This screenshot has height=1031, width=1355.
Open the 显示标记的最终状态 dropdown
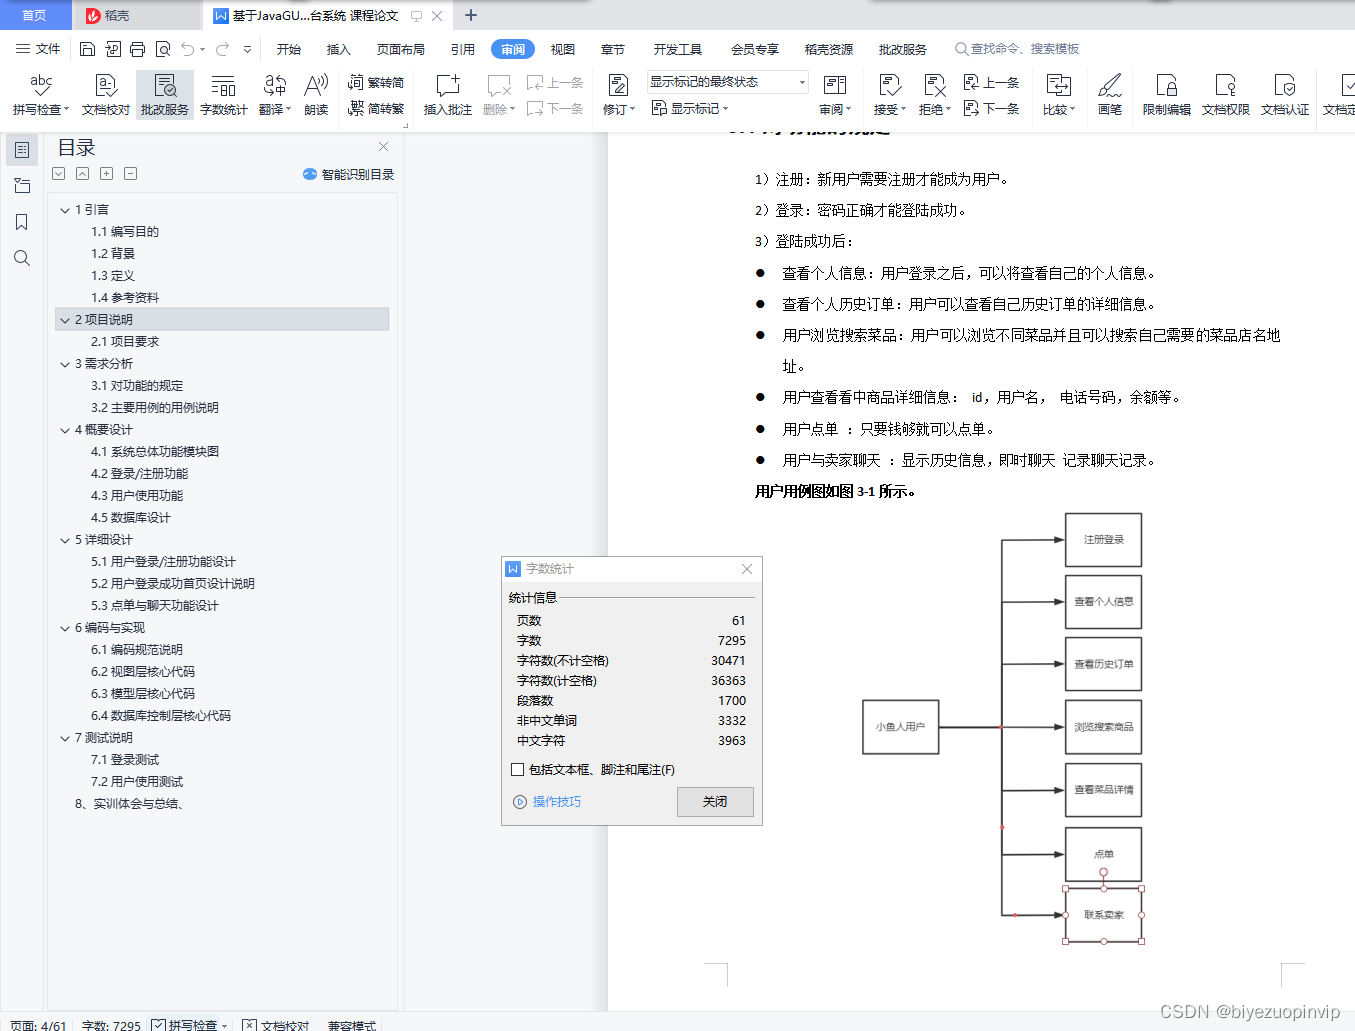[x=727, y=82]
